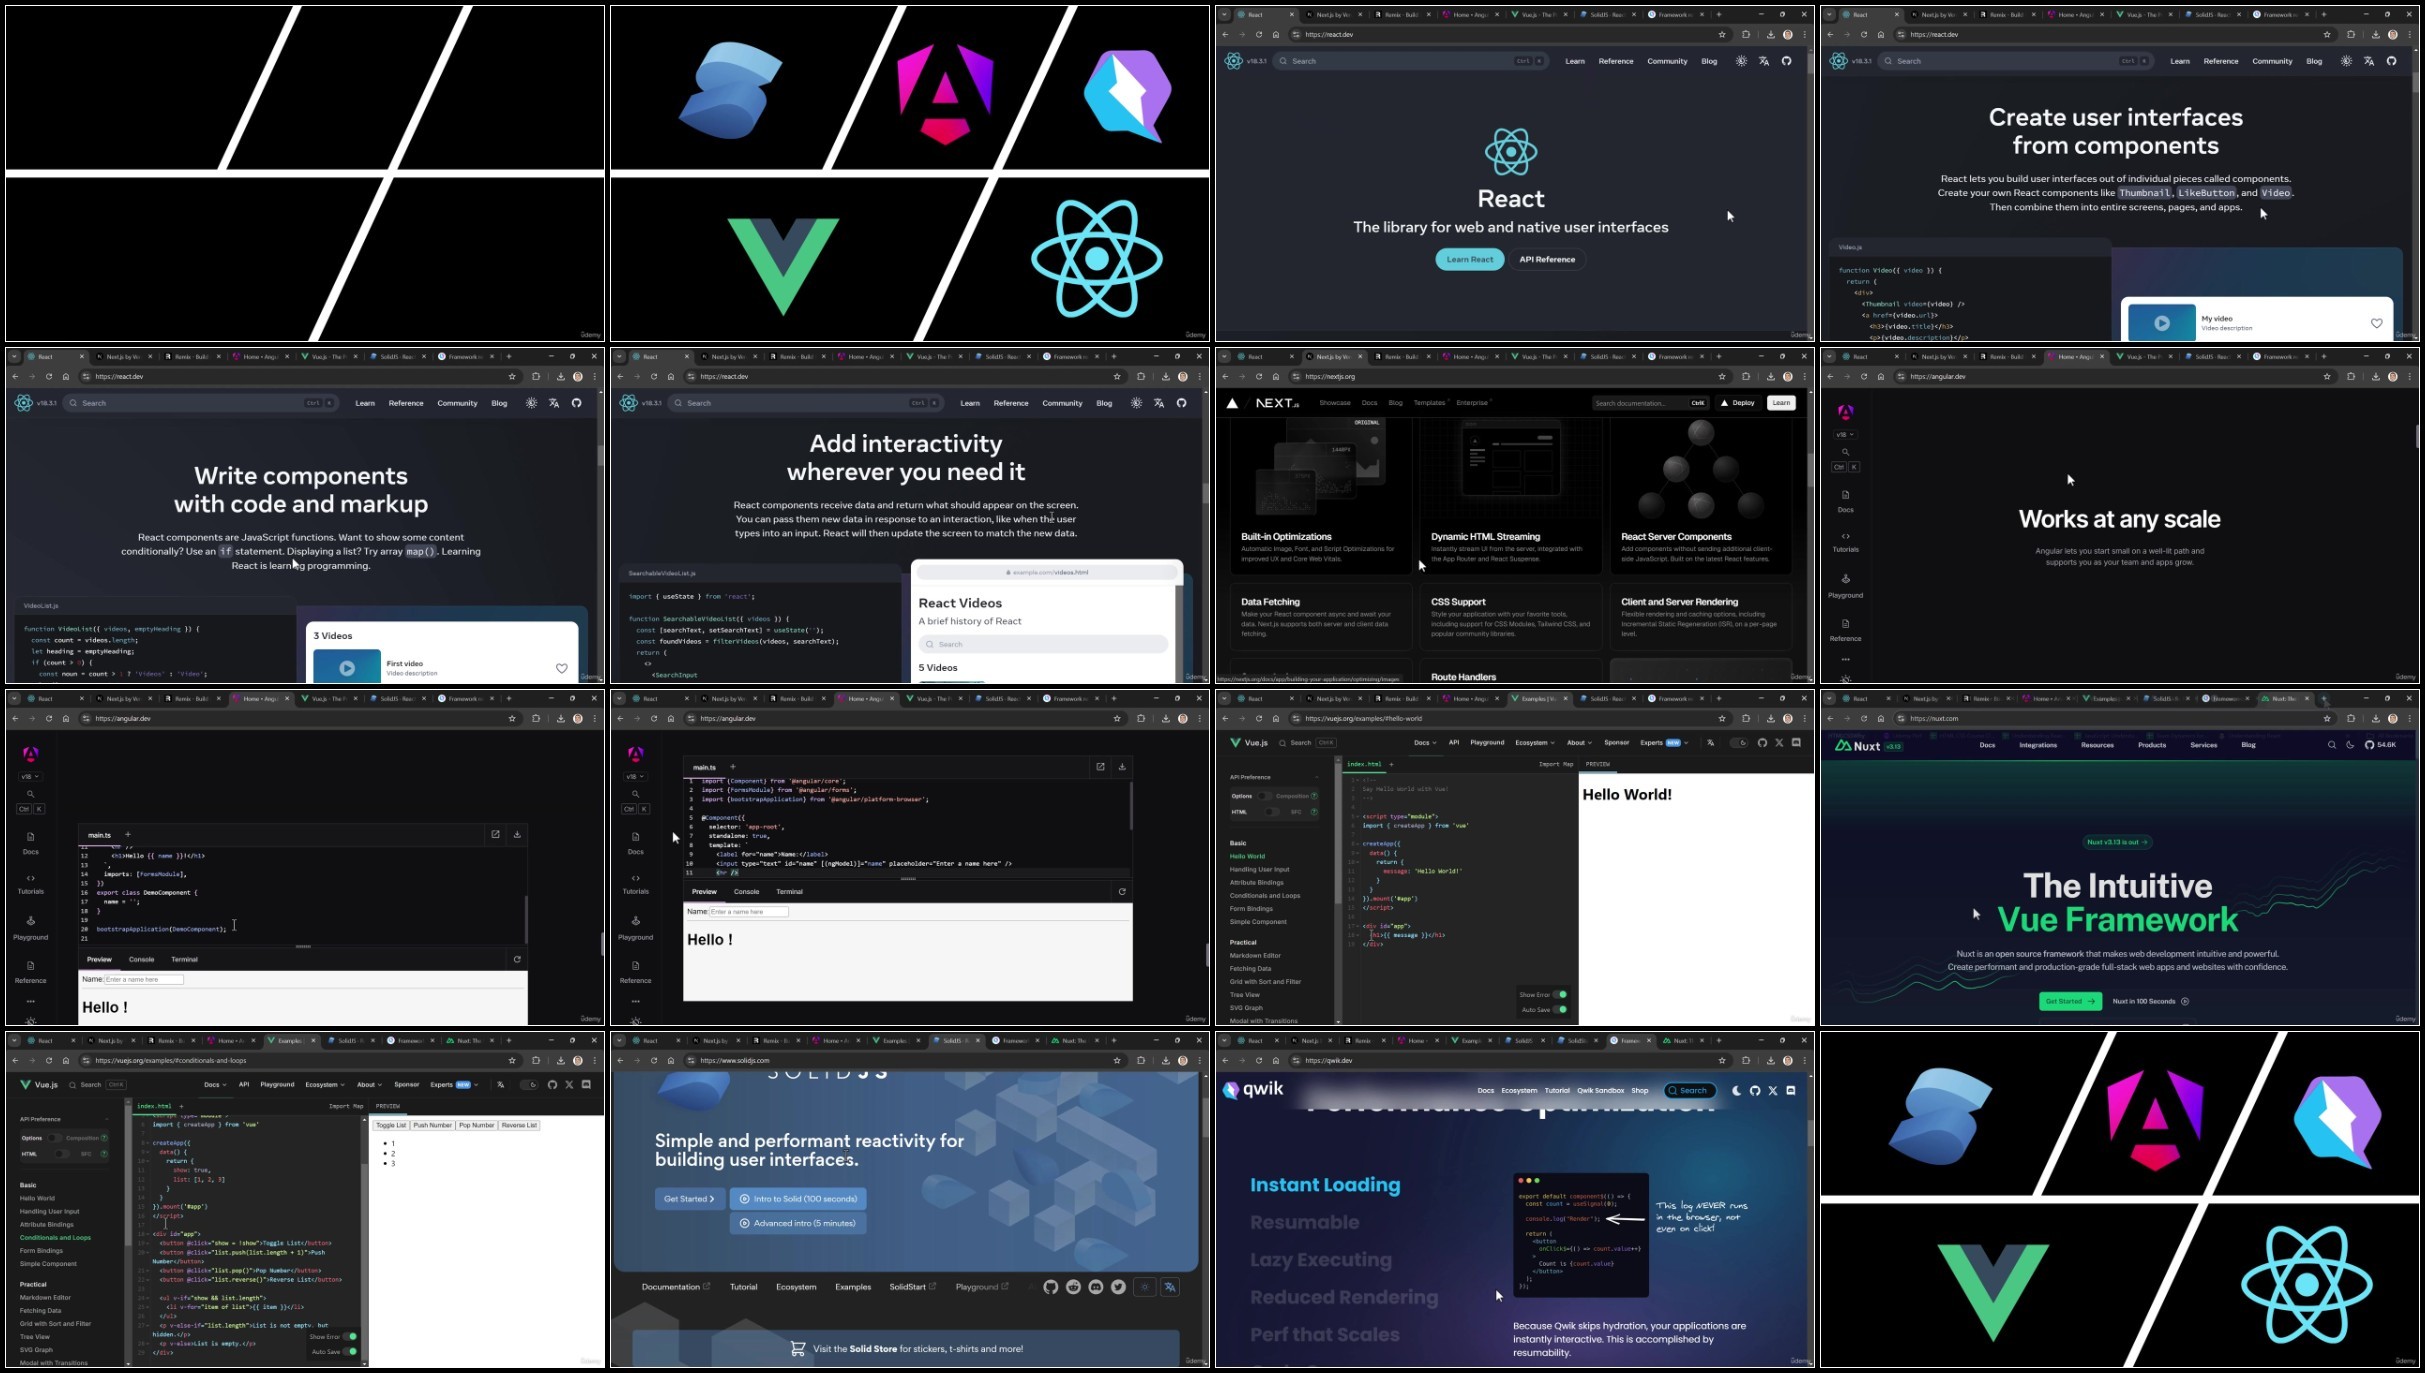Focus Name input above 'Hello !' in Angular import-code frame

[748, 912]
